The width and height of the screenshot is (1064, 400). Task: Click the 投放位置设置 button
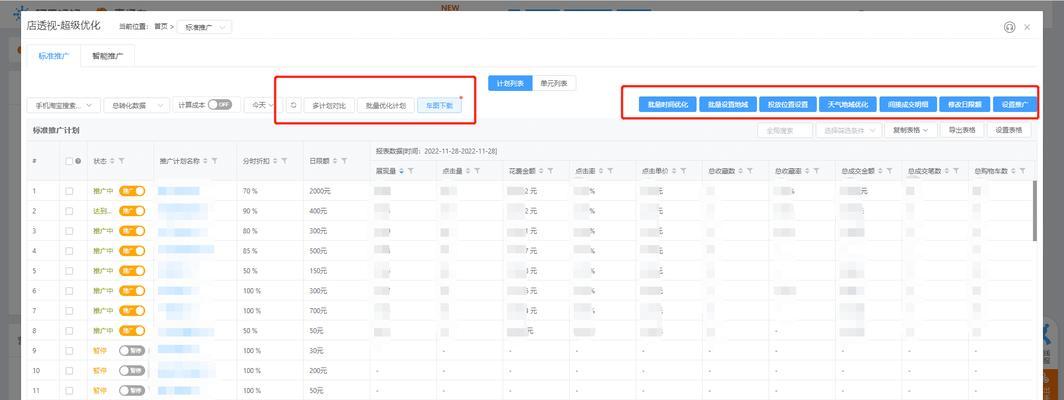[x=788, y=105]
